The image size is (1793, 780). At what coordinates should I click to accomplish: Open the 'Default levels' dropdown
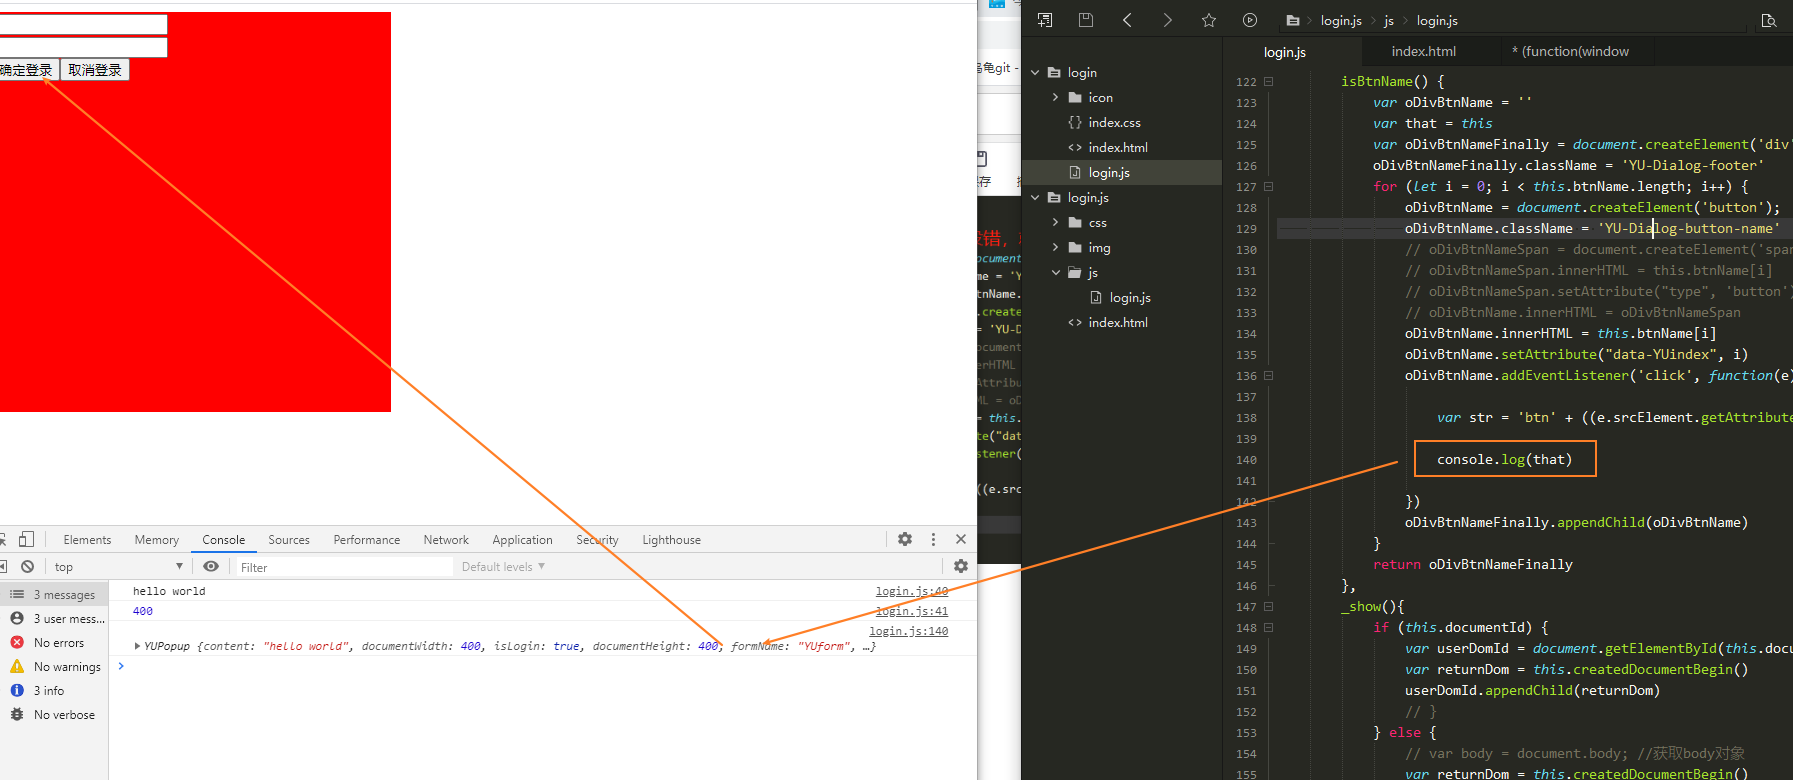pos(503,566)
